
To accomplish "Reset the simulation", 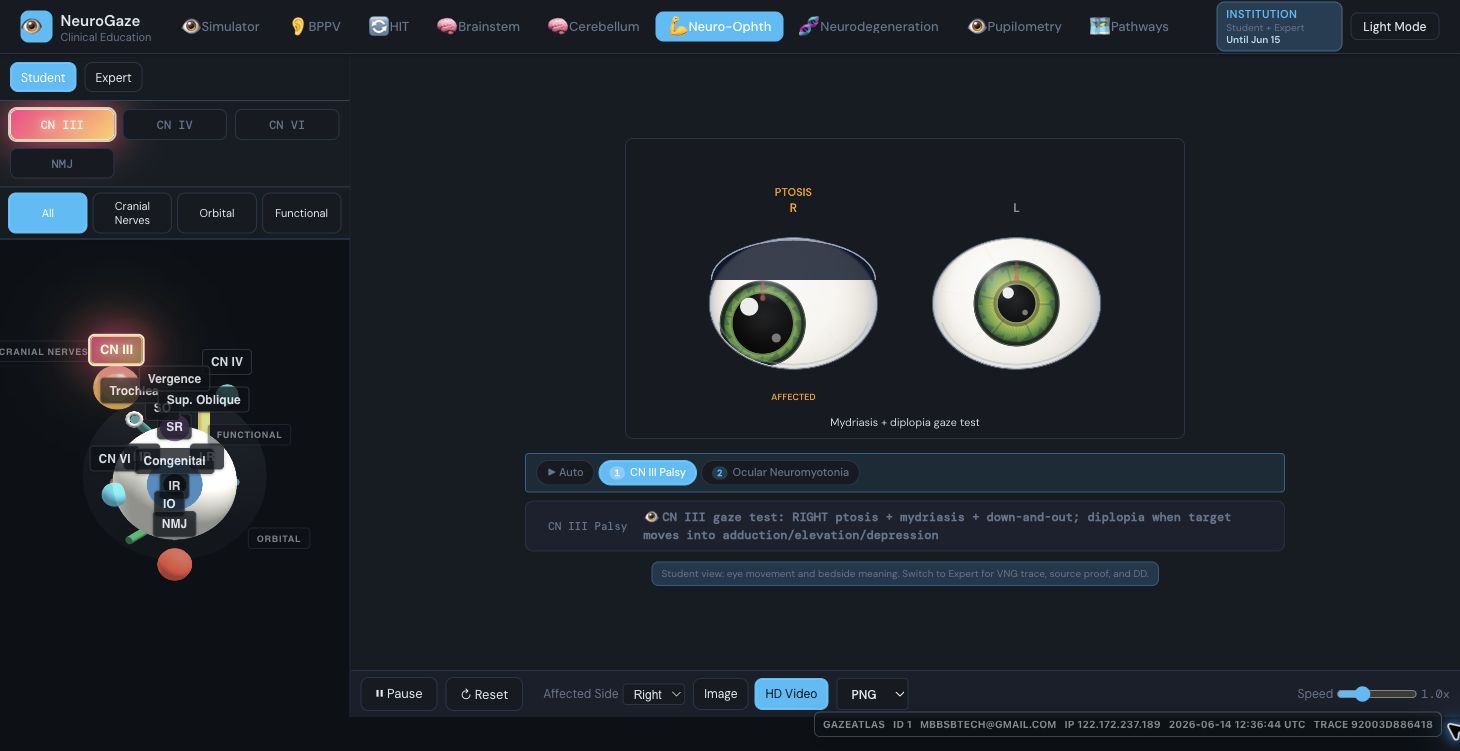I will [484, 693].
